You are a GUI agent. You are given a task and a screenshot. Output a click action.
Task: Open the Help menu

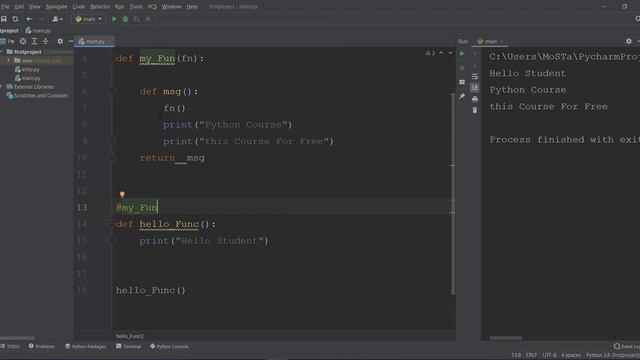coord(192,7)
